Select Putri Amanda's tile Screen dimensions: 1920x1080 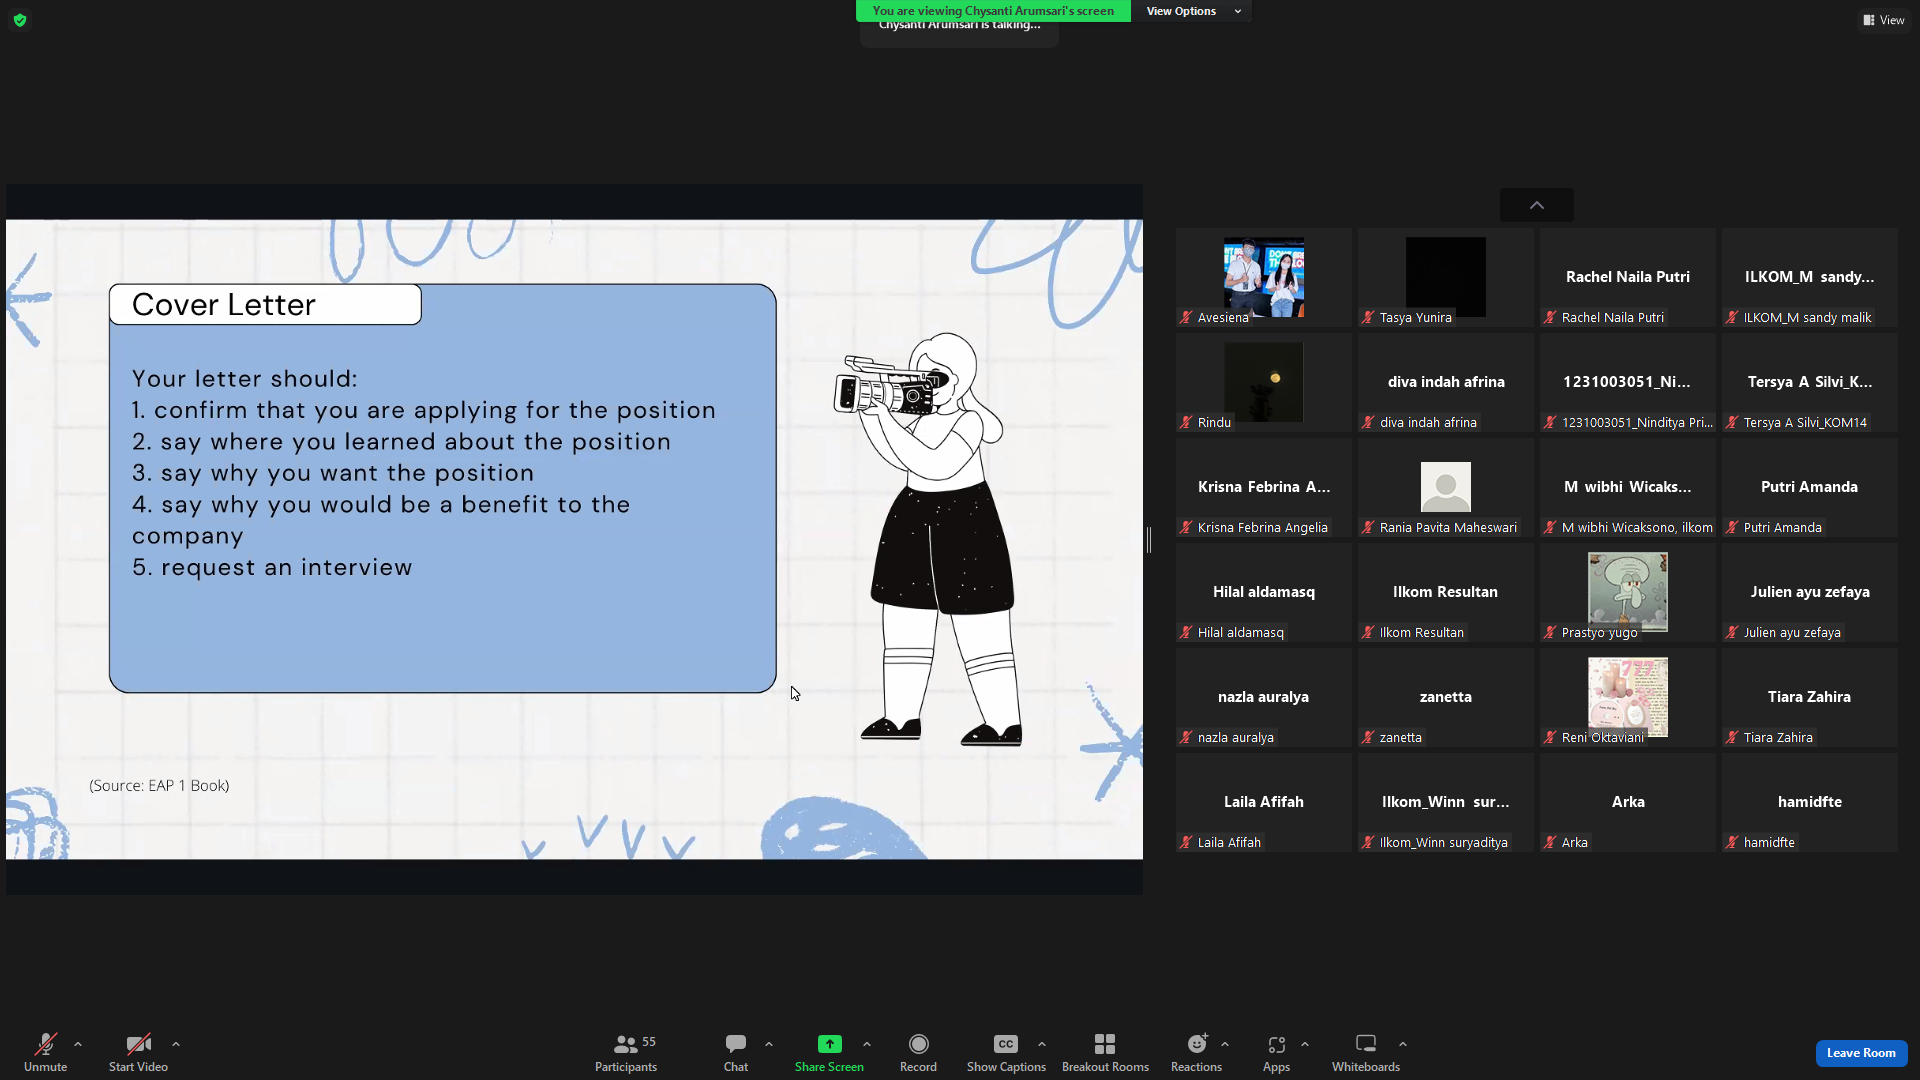point(1810,487)
